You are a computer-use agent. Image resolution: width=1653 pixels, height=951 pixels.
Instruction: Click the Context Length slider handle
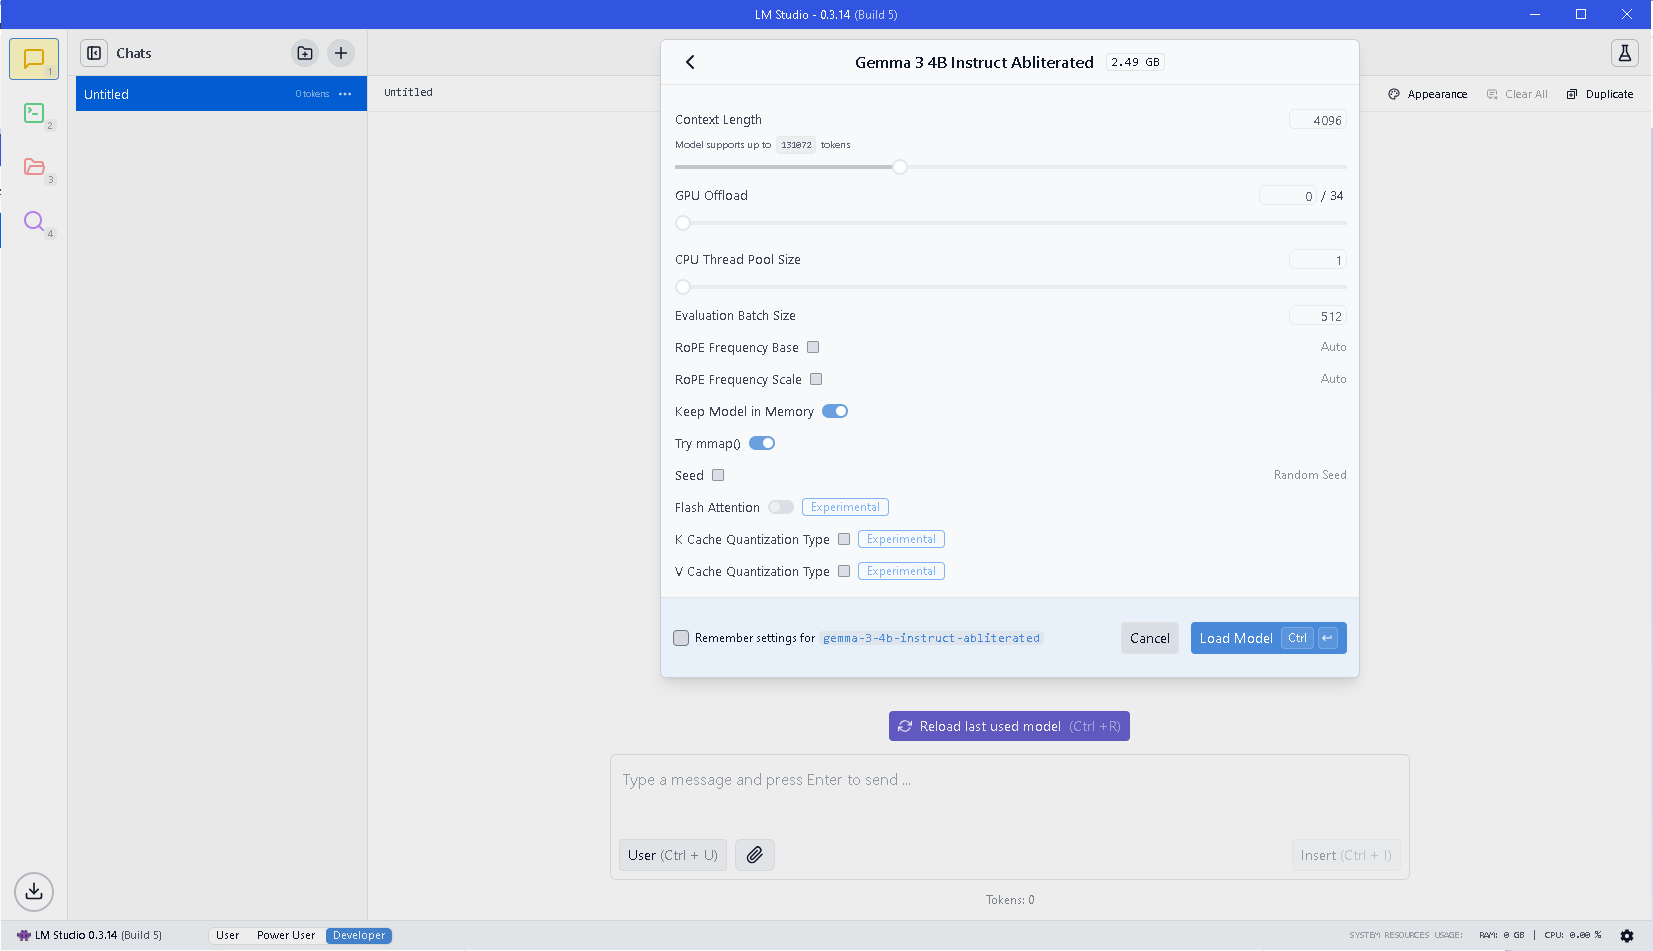tap(900, 167)
